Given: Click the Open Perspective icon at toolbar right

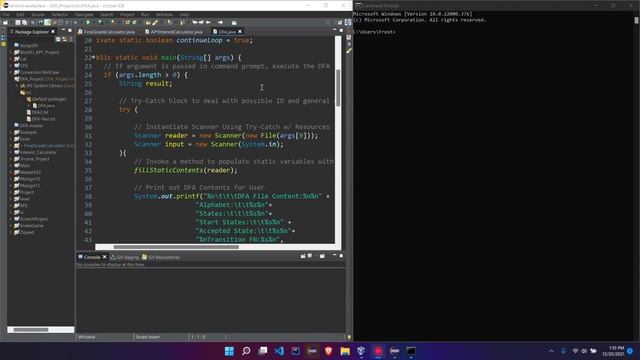Looking at the screenshot, I should 340,22.
